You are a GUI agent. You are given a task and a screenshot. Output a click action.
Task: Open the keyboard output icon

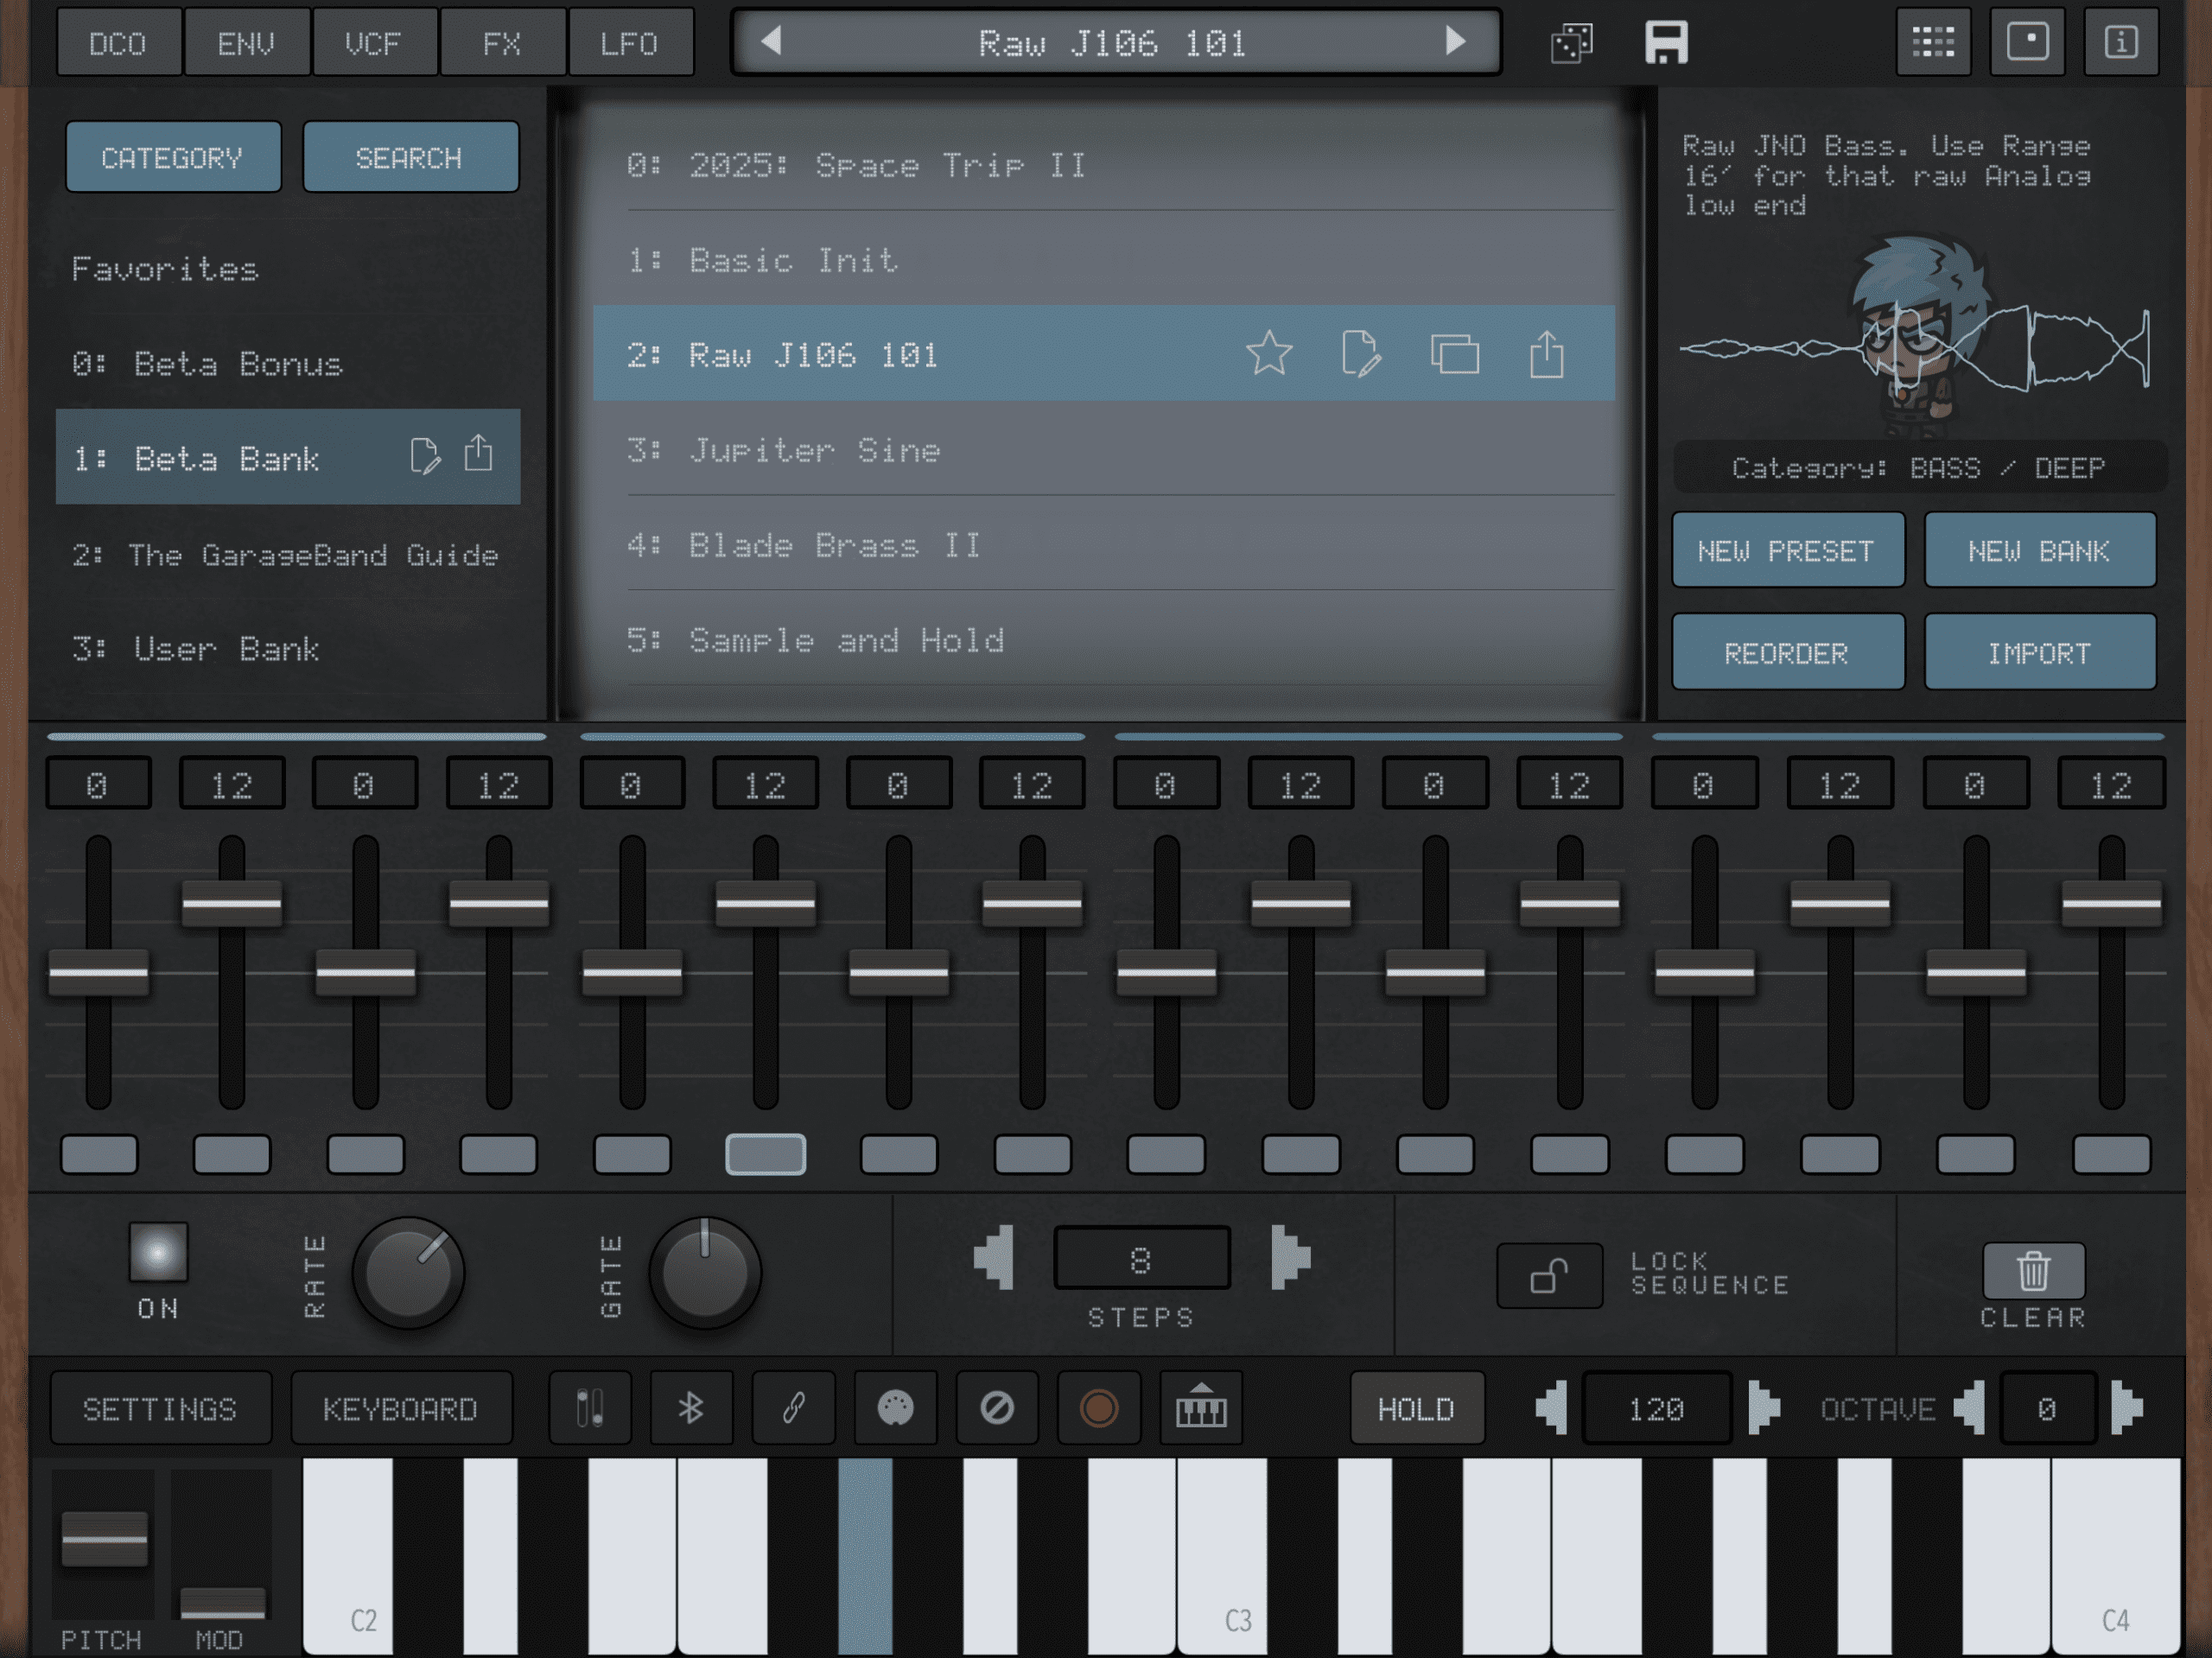pos(1201,1408)
